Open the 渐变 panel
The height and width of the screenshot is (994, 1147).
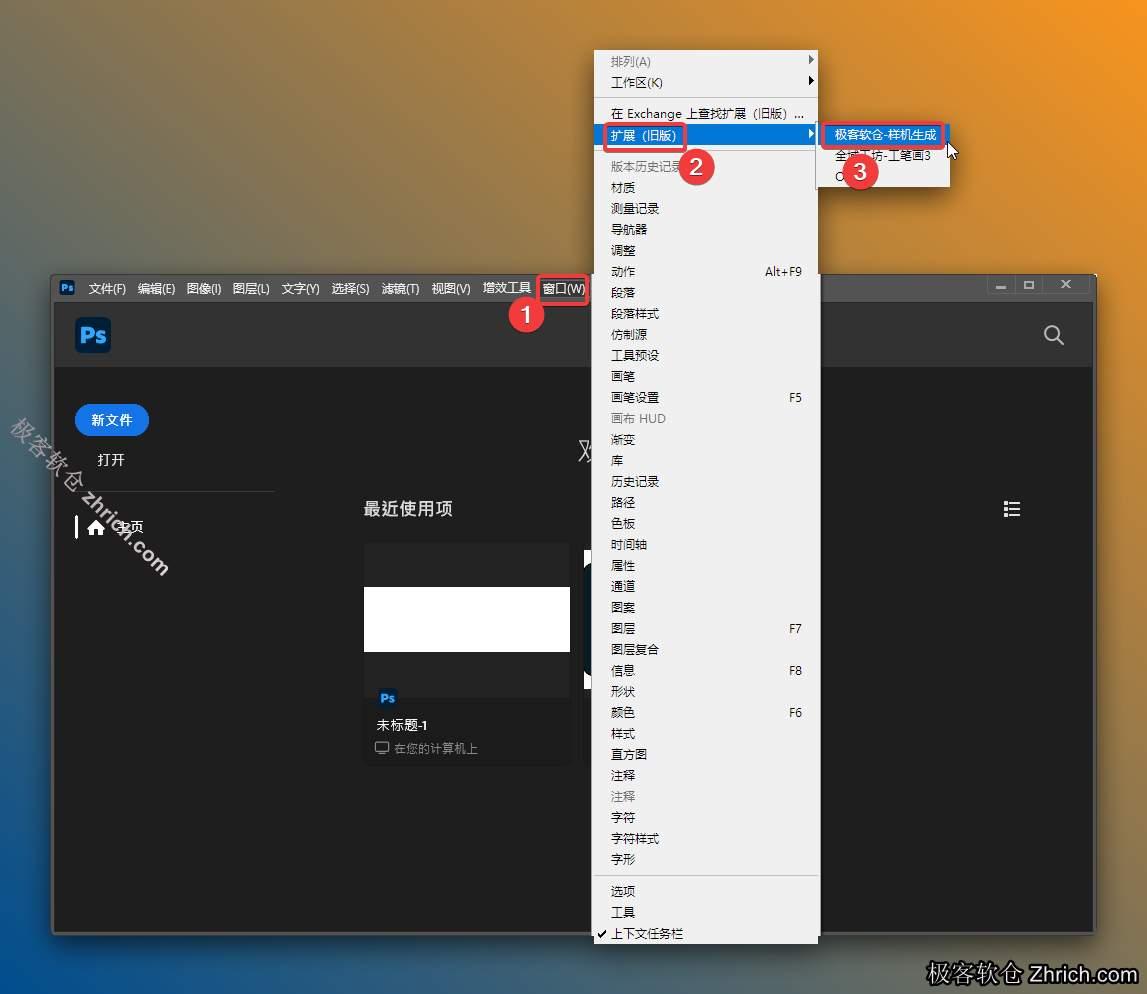point(706,440)
